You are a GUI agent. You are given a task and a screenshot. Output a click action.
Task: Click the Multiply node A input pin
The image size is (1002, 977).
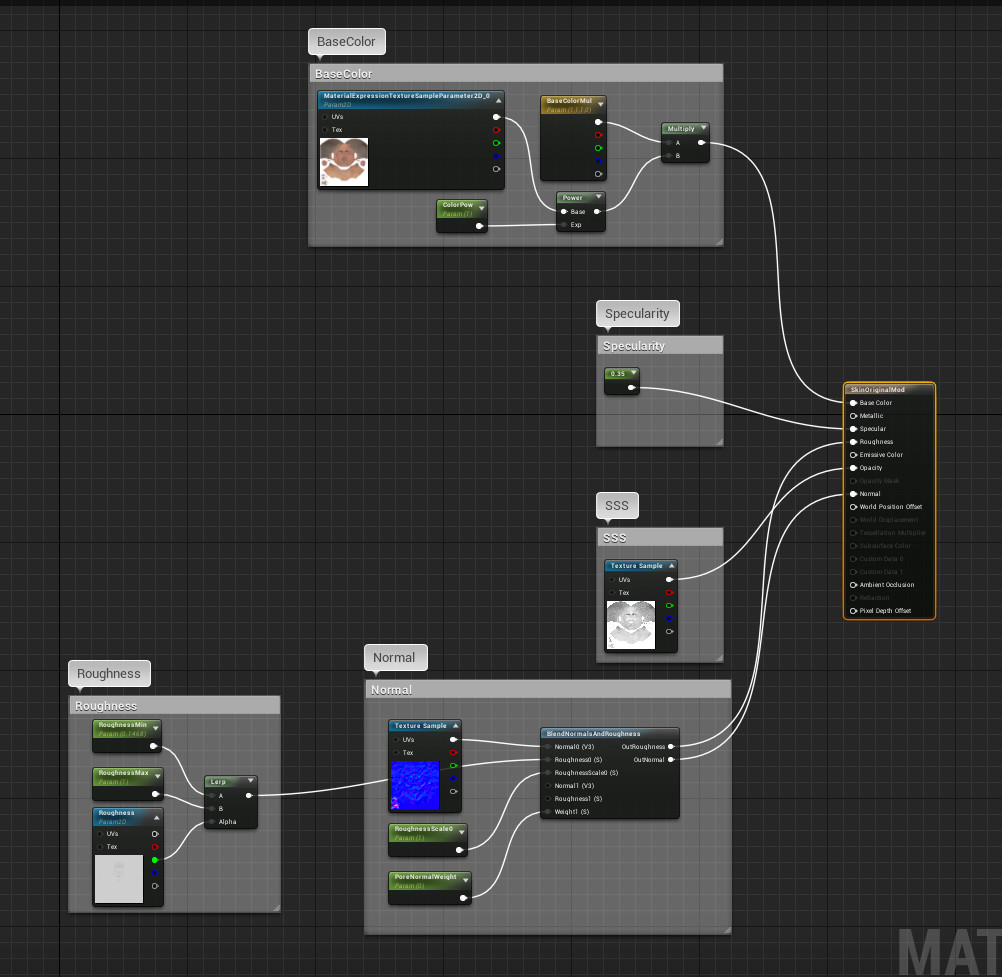click(669, 142)
